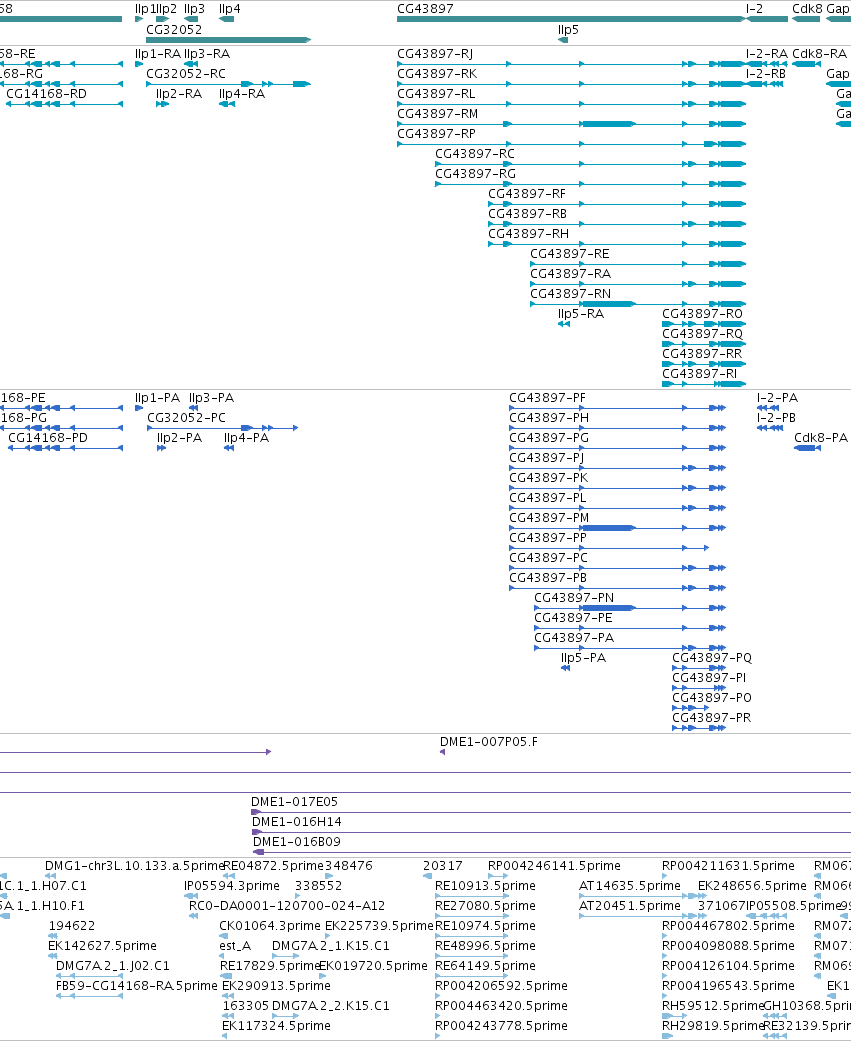Click the CG43897-RN transcript label
The width and height of the screenshot is (851, 1041).
click(x=570, y=293)
